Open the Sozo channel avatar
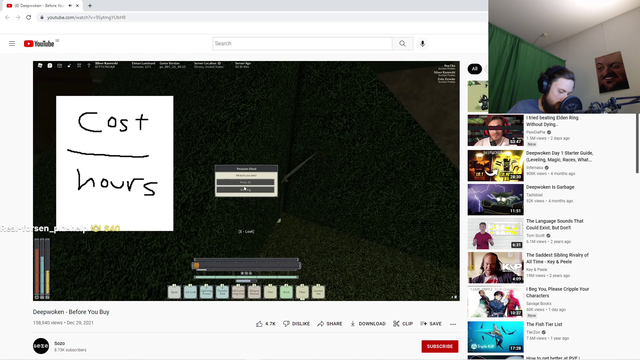The image size is (640, 360). 41,346
